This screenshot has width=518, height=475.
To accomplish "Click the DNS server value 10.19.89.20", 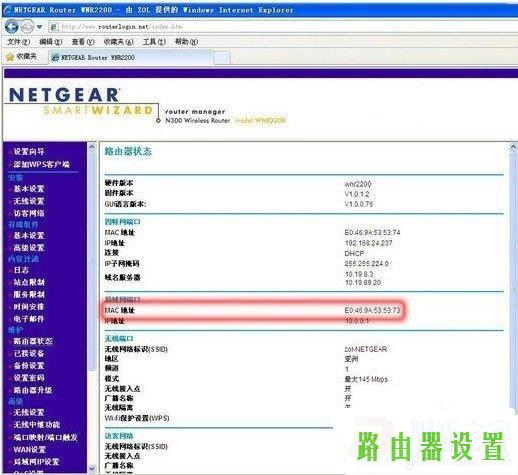I will point(363,282).
